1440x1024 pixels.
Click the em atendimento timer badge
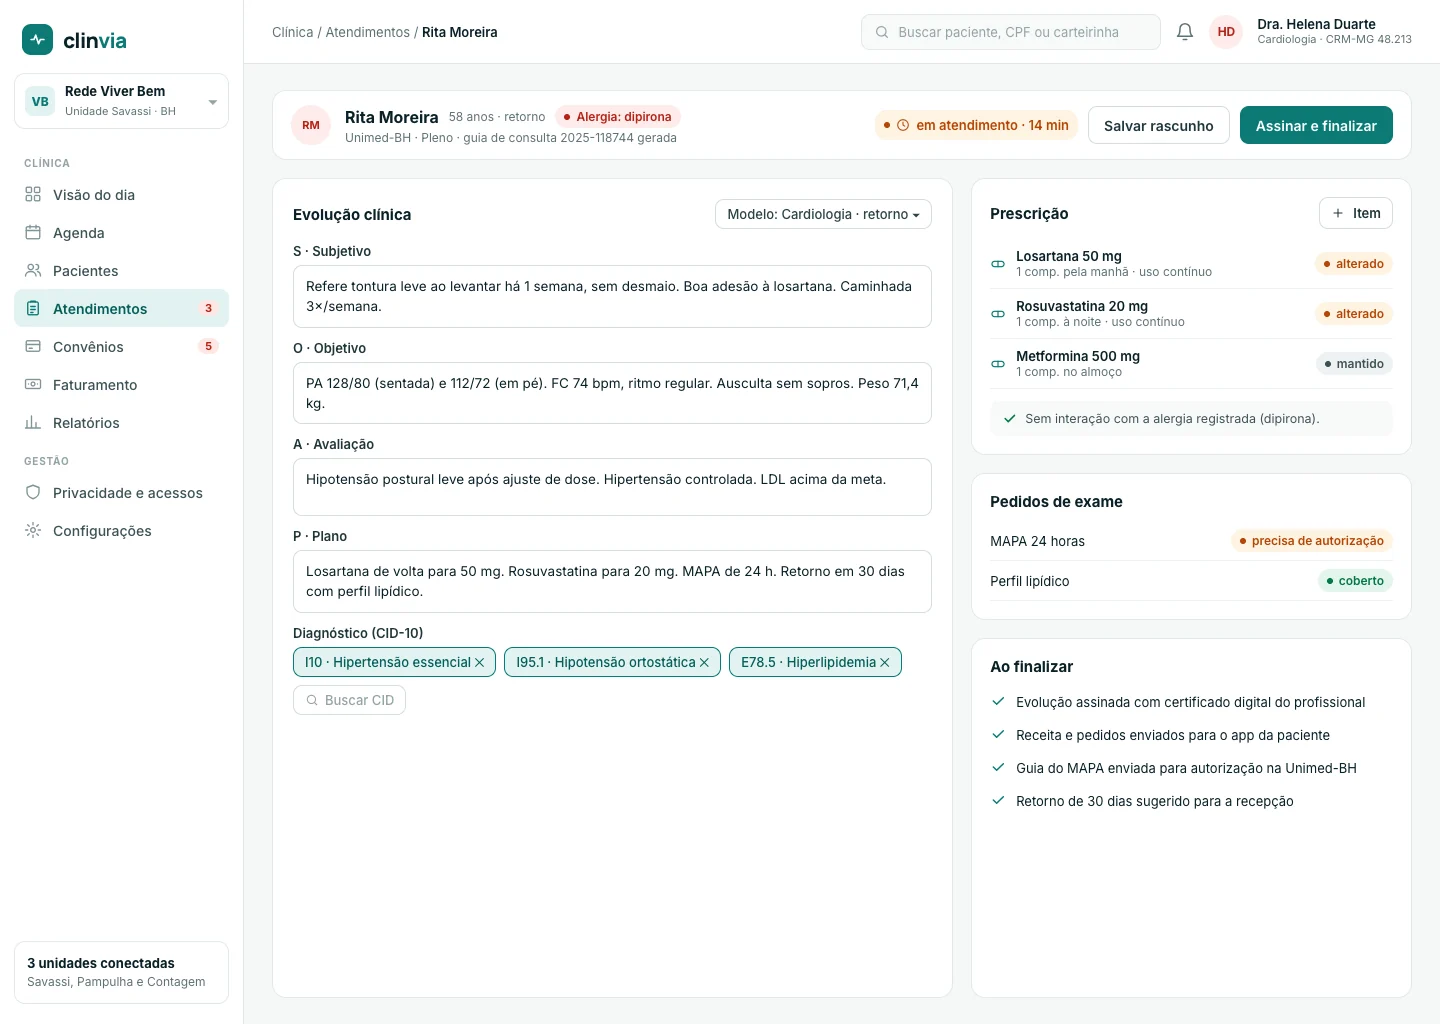coord(976,125)
